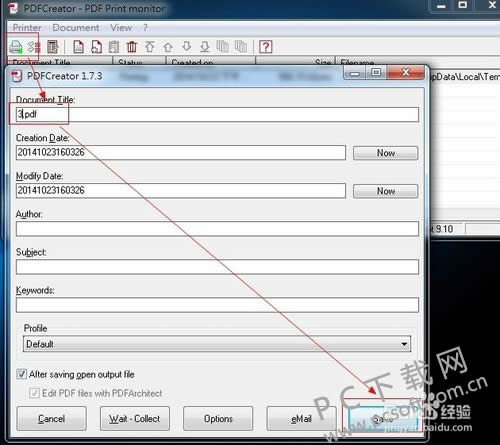Click the greyed clipboard save icon in toolbar
Viewport: 500px width, 445px height.
point(114,47)
